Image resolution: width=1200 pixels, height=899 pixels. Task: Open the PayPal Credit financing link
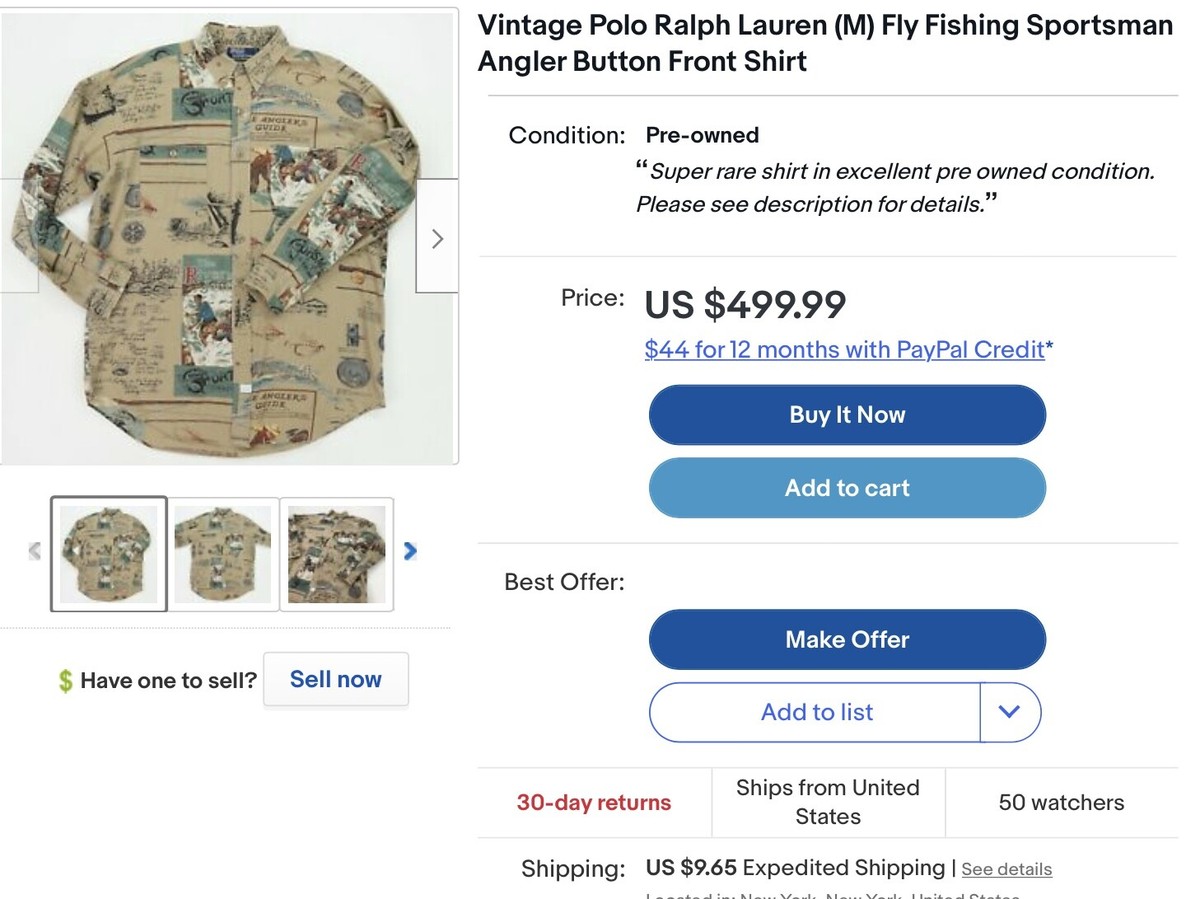[849, 349]
